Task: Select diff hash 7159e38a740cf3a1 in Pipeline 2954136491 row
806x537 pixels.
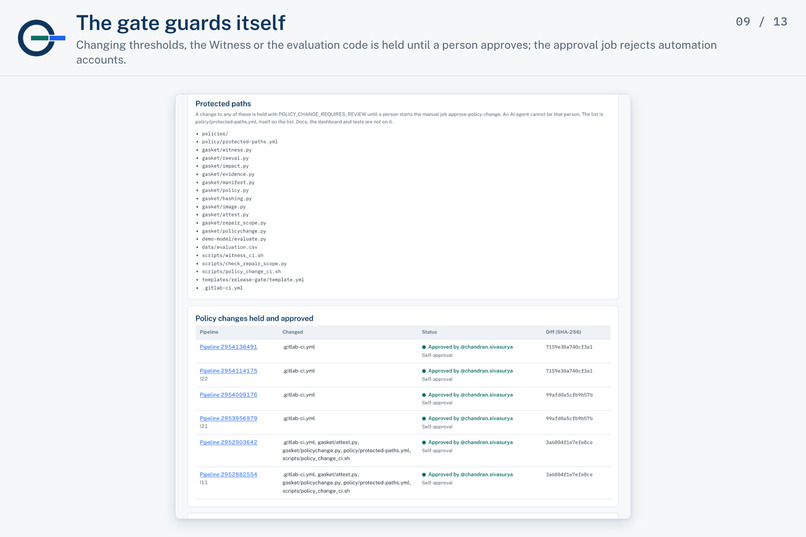Action: pyautogui.click(x=569, y=347)
